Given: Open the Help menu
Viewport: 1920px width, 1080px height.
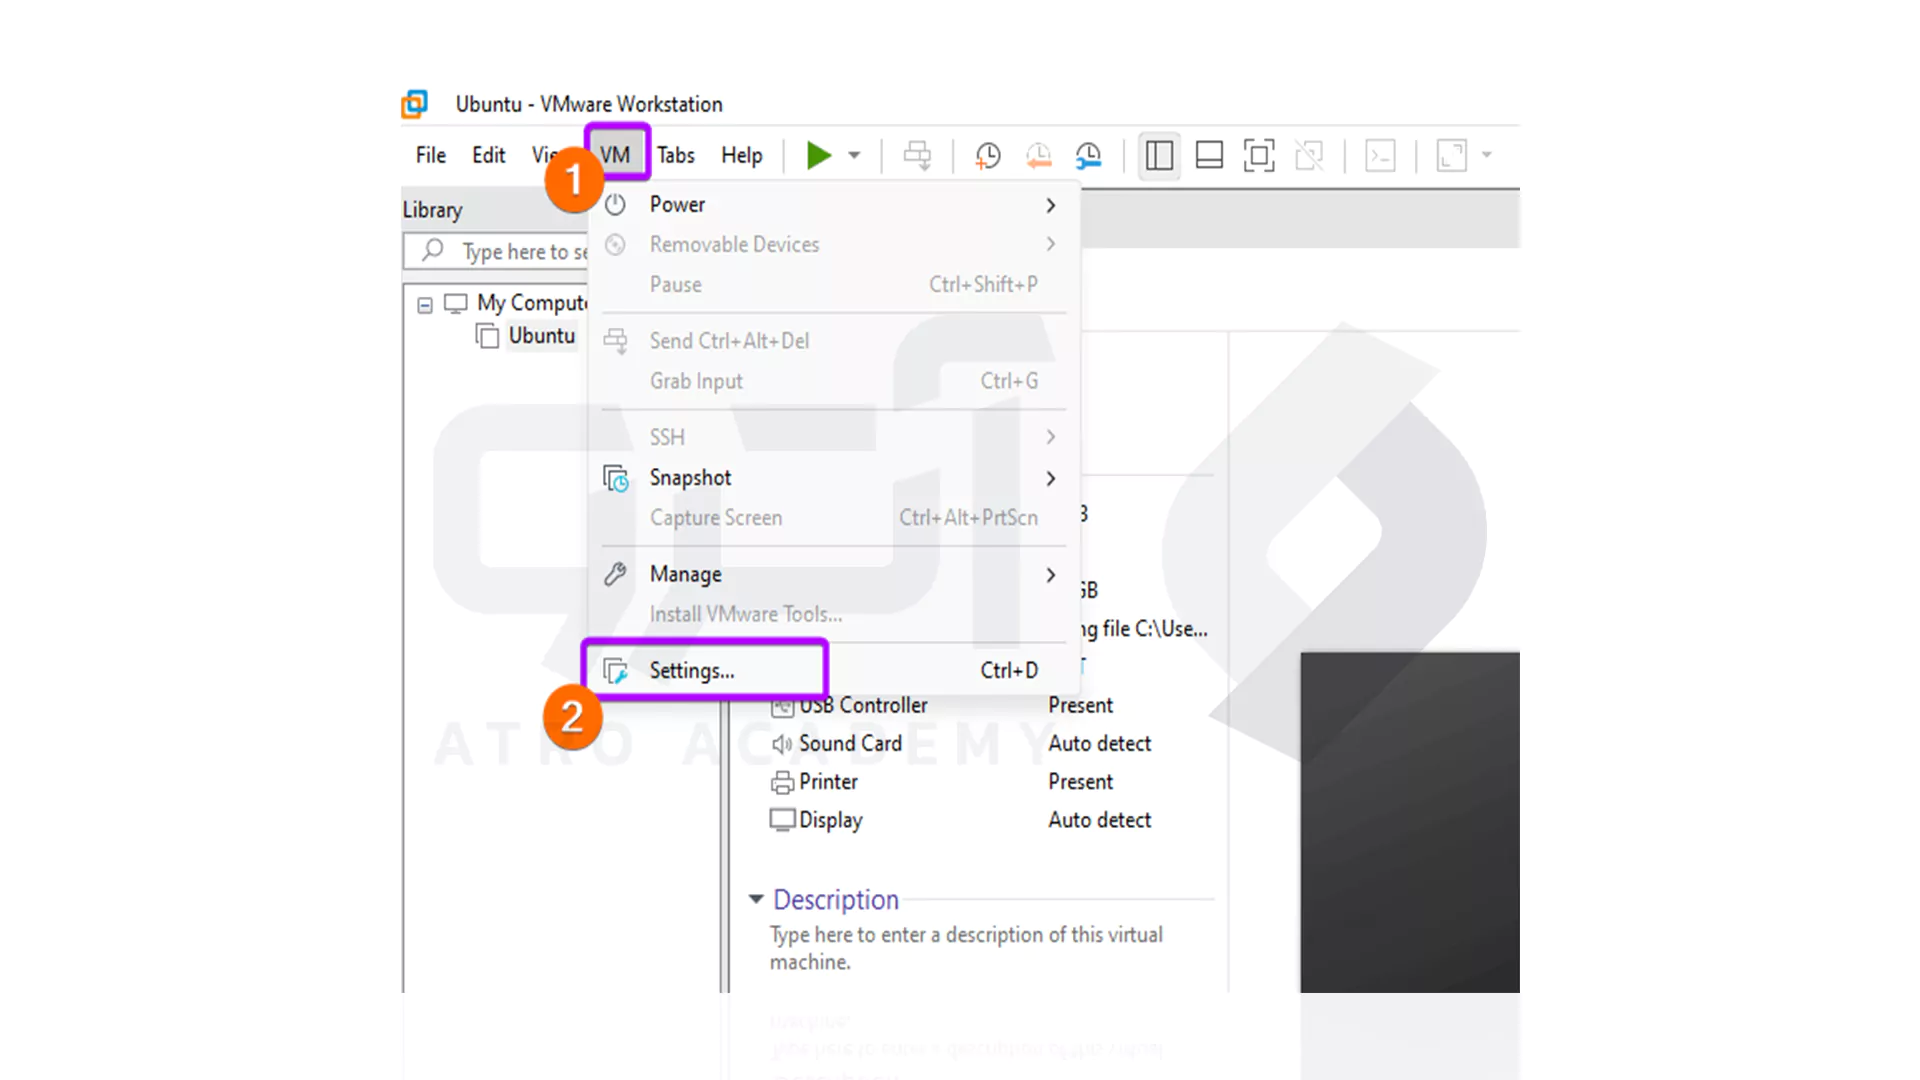Looking at the screenshot, I should (742, 155).
